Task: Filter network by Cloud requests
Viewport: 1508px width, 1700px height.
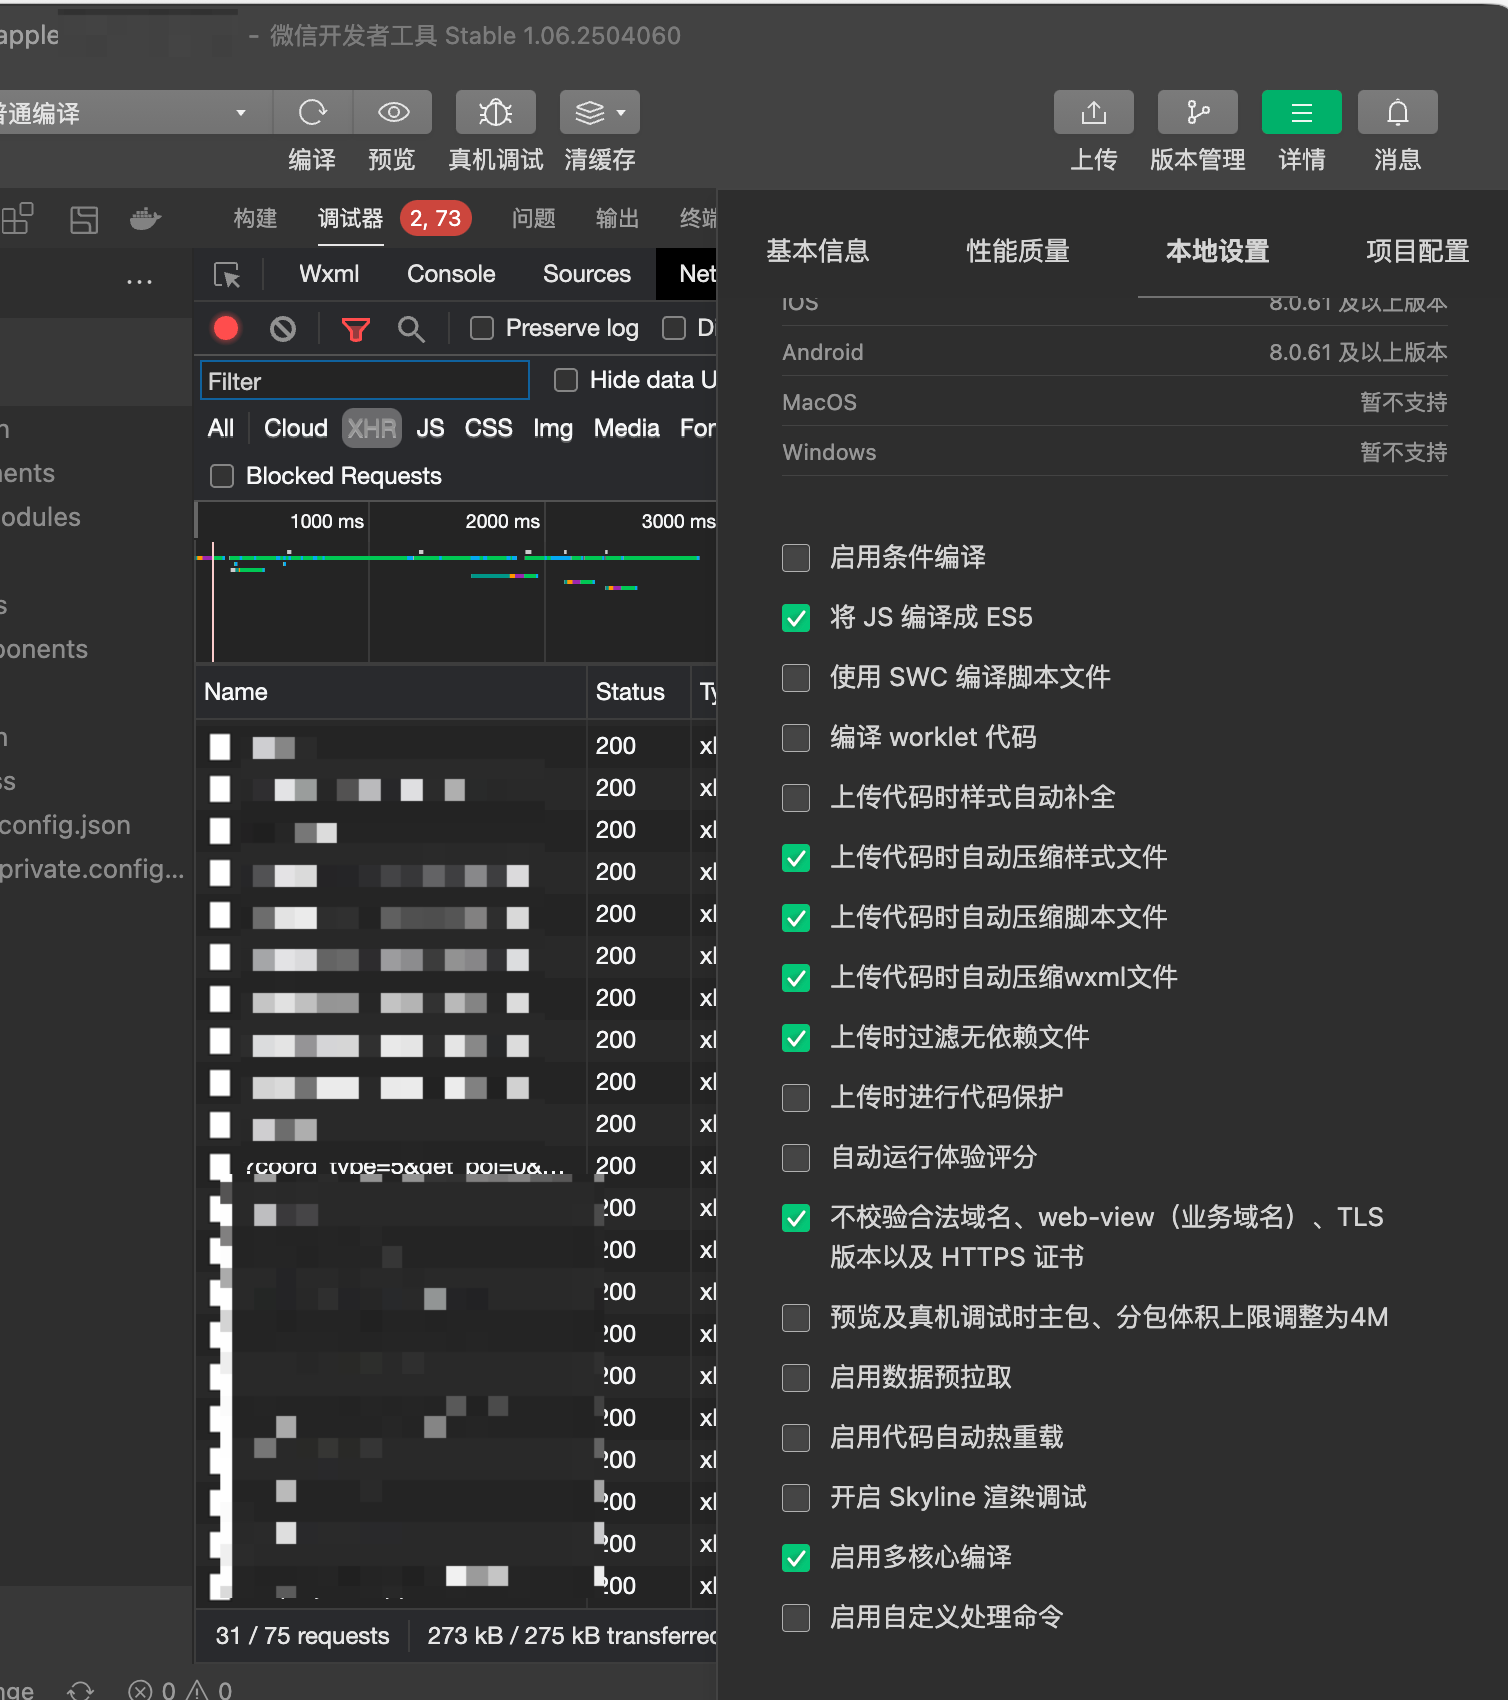Action: [x=296, y=428]
